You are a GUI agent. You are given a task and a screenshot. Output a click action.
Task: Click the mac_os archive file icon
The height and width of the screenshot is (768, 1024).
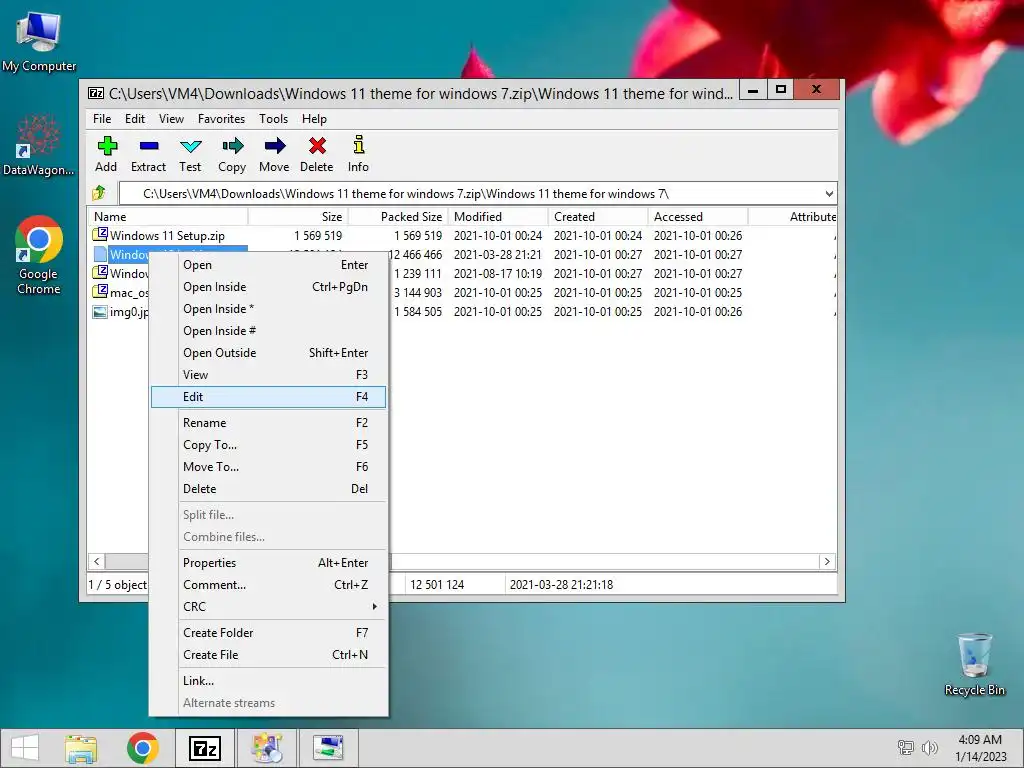coord(100,292)
